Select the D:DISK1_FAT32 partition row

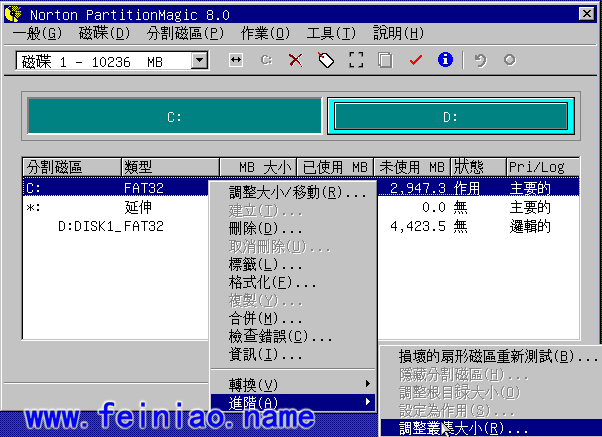301,226
